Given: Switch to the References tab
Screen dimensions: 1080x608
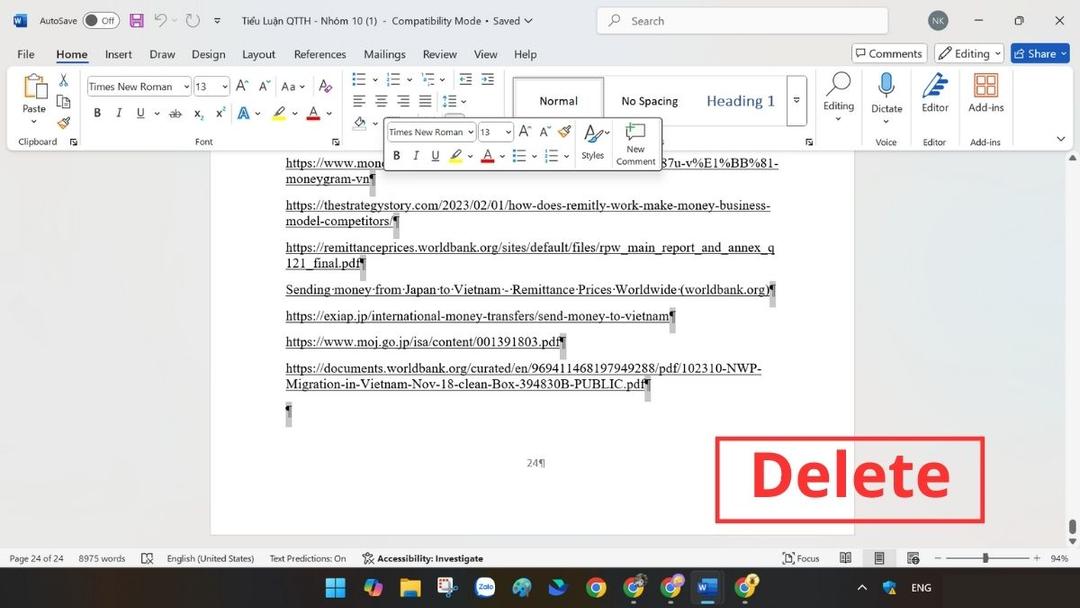Looking at the screenshot, I should point(320,54).
